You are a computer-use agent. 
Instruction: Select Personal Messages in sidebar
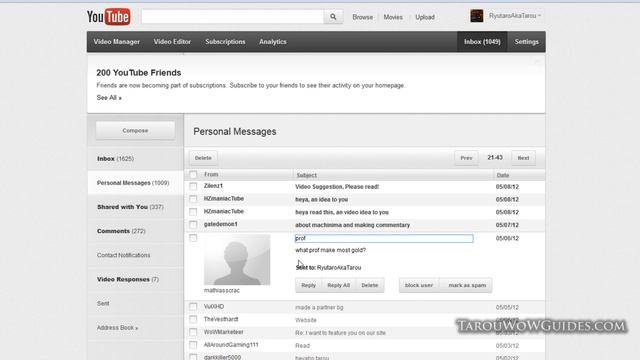click(133, 183)
